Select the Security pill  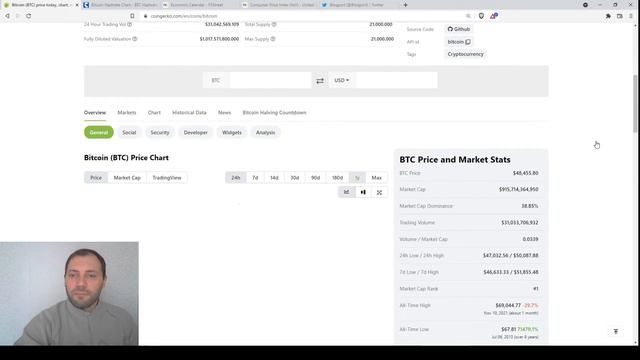(160, 132)
